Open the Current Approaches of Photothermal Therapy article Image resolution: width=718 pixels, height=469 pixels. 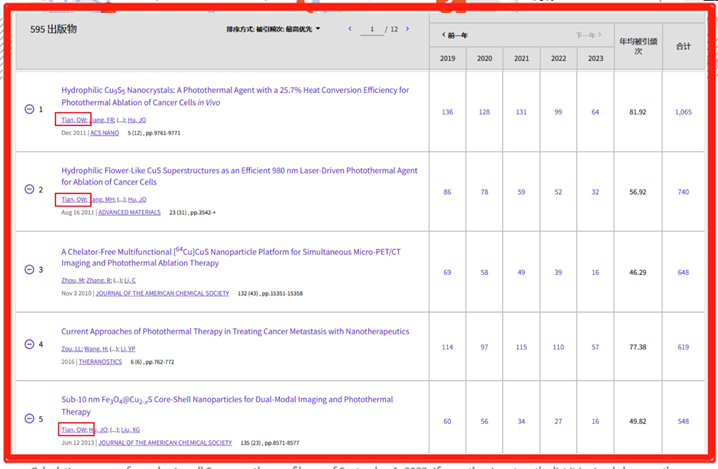click(x=235, y=331)
